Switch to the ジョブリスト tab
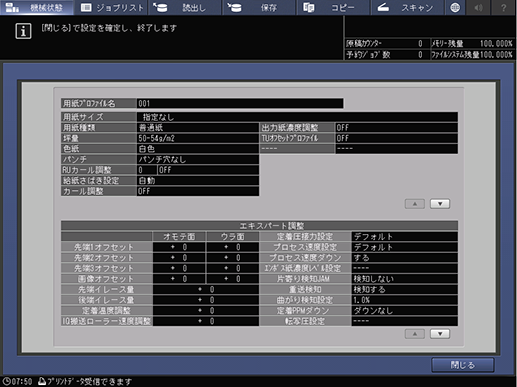Screen dimensions: 517x387 pos(111,7)
